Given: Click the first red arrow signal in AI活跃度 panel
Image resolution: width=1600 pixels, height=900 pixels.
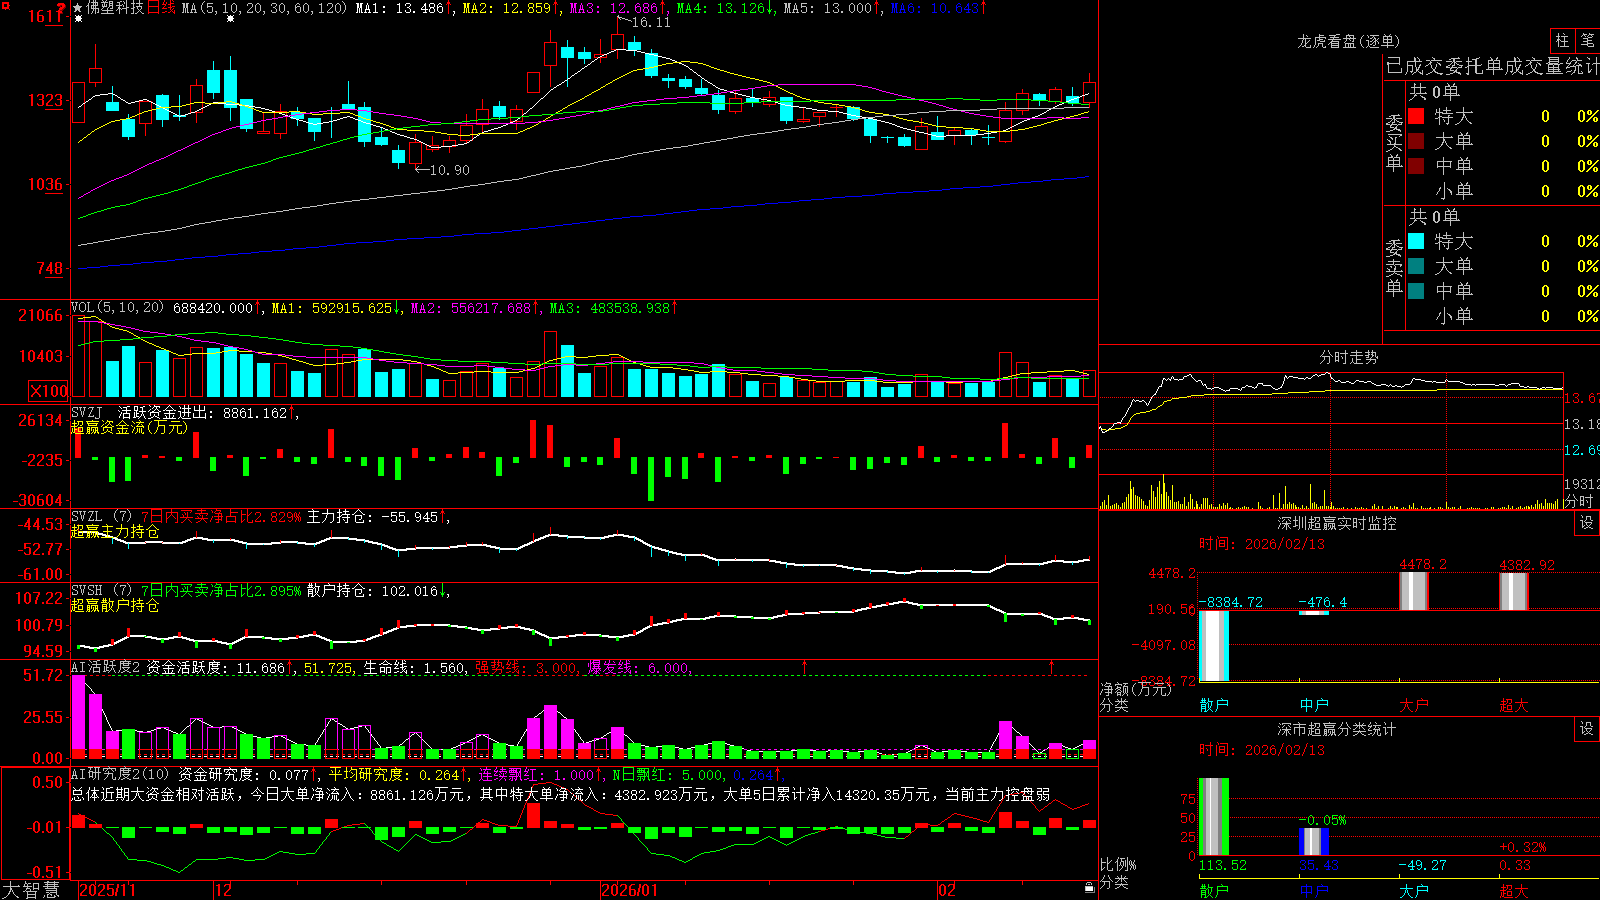Looking at the screenshot, I should click(804, 666).
